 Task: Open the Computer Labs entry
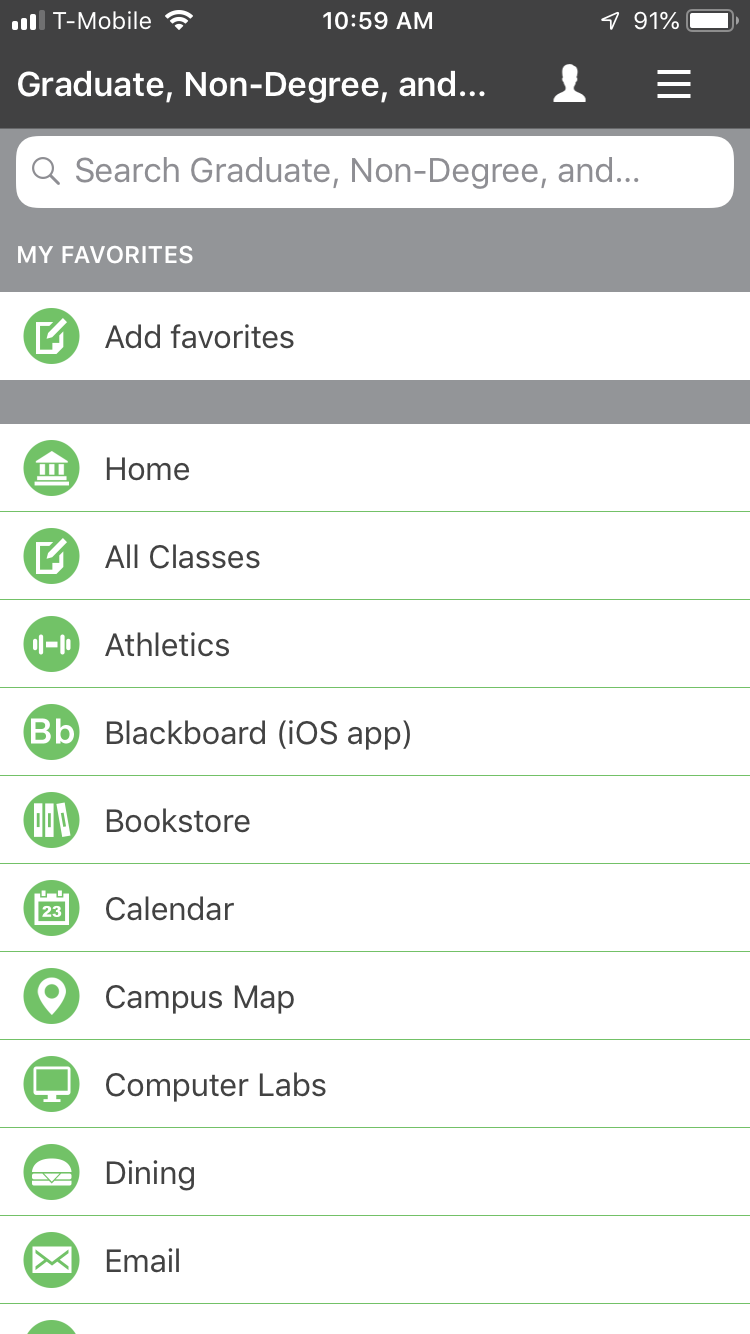click(x=216, y=1085)
